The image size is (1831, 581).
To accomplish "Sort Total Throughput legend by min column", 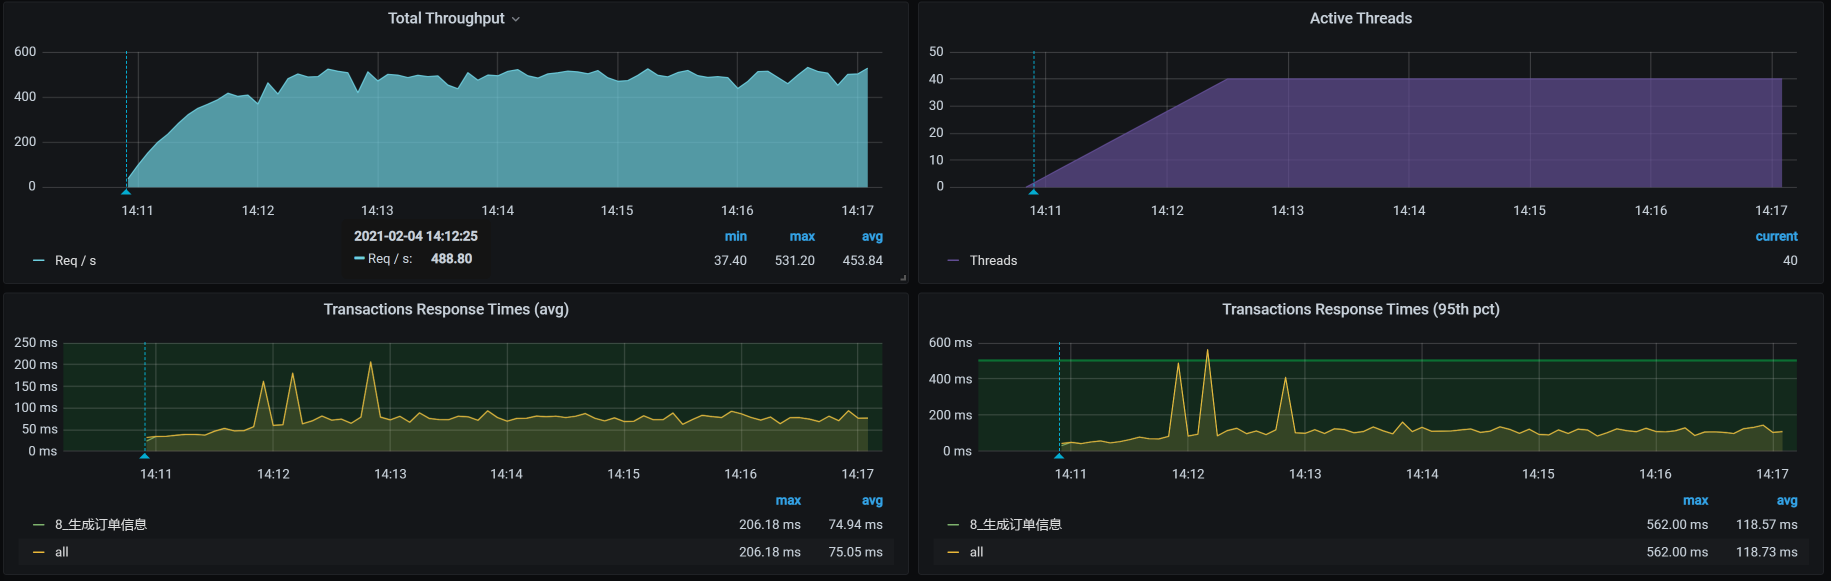I will tap(735, 237).
